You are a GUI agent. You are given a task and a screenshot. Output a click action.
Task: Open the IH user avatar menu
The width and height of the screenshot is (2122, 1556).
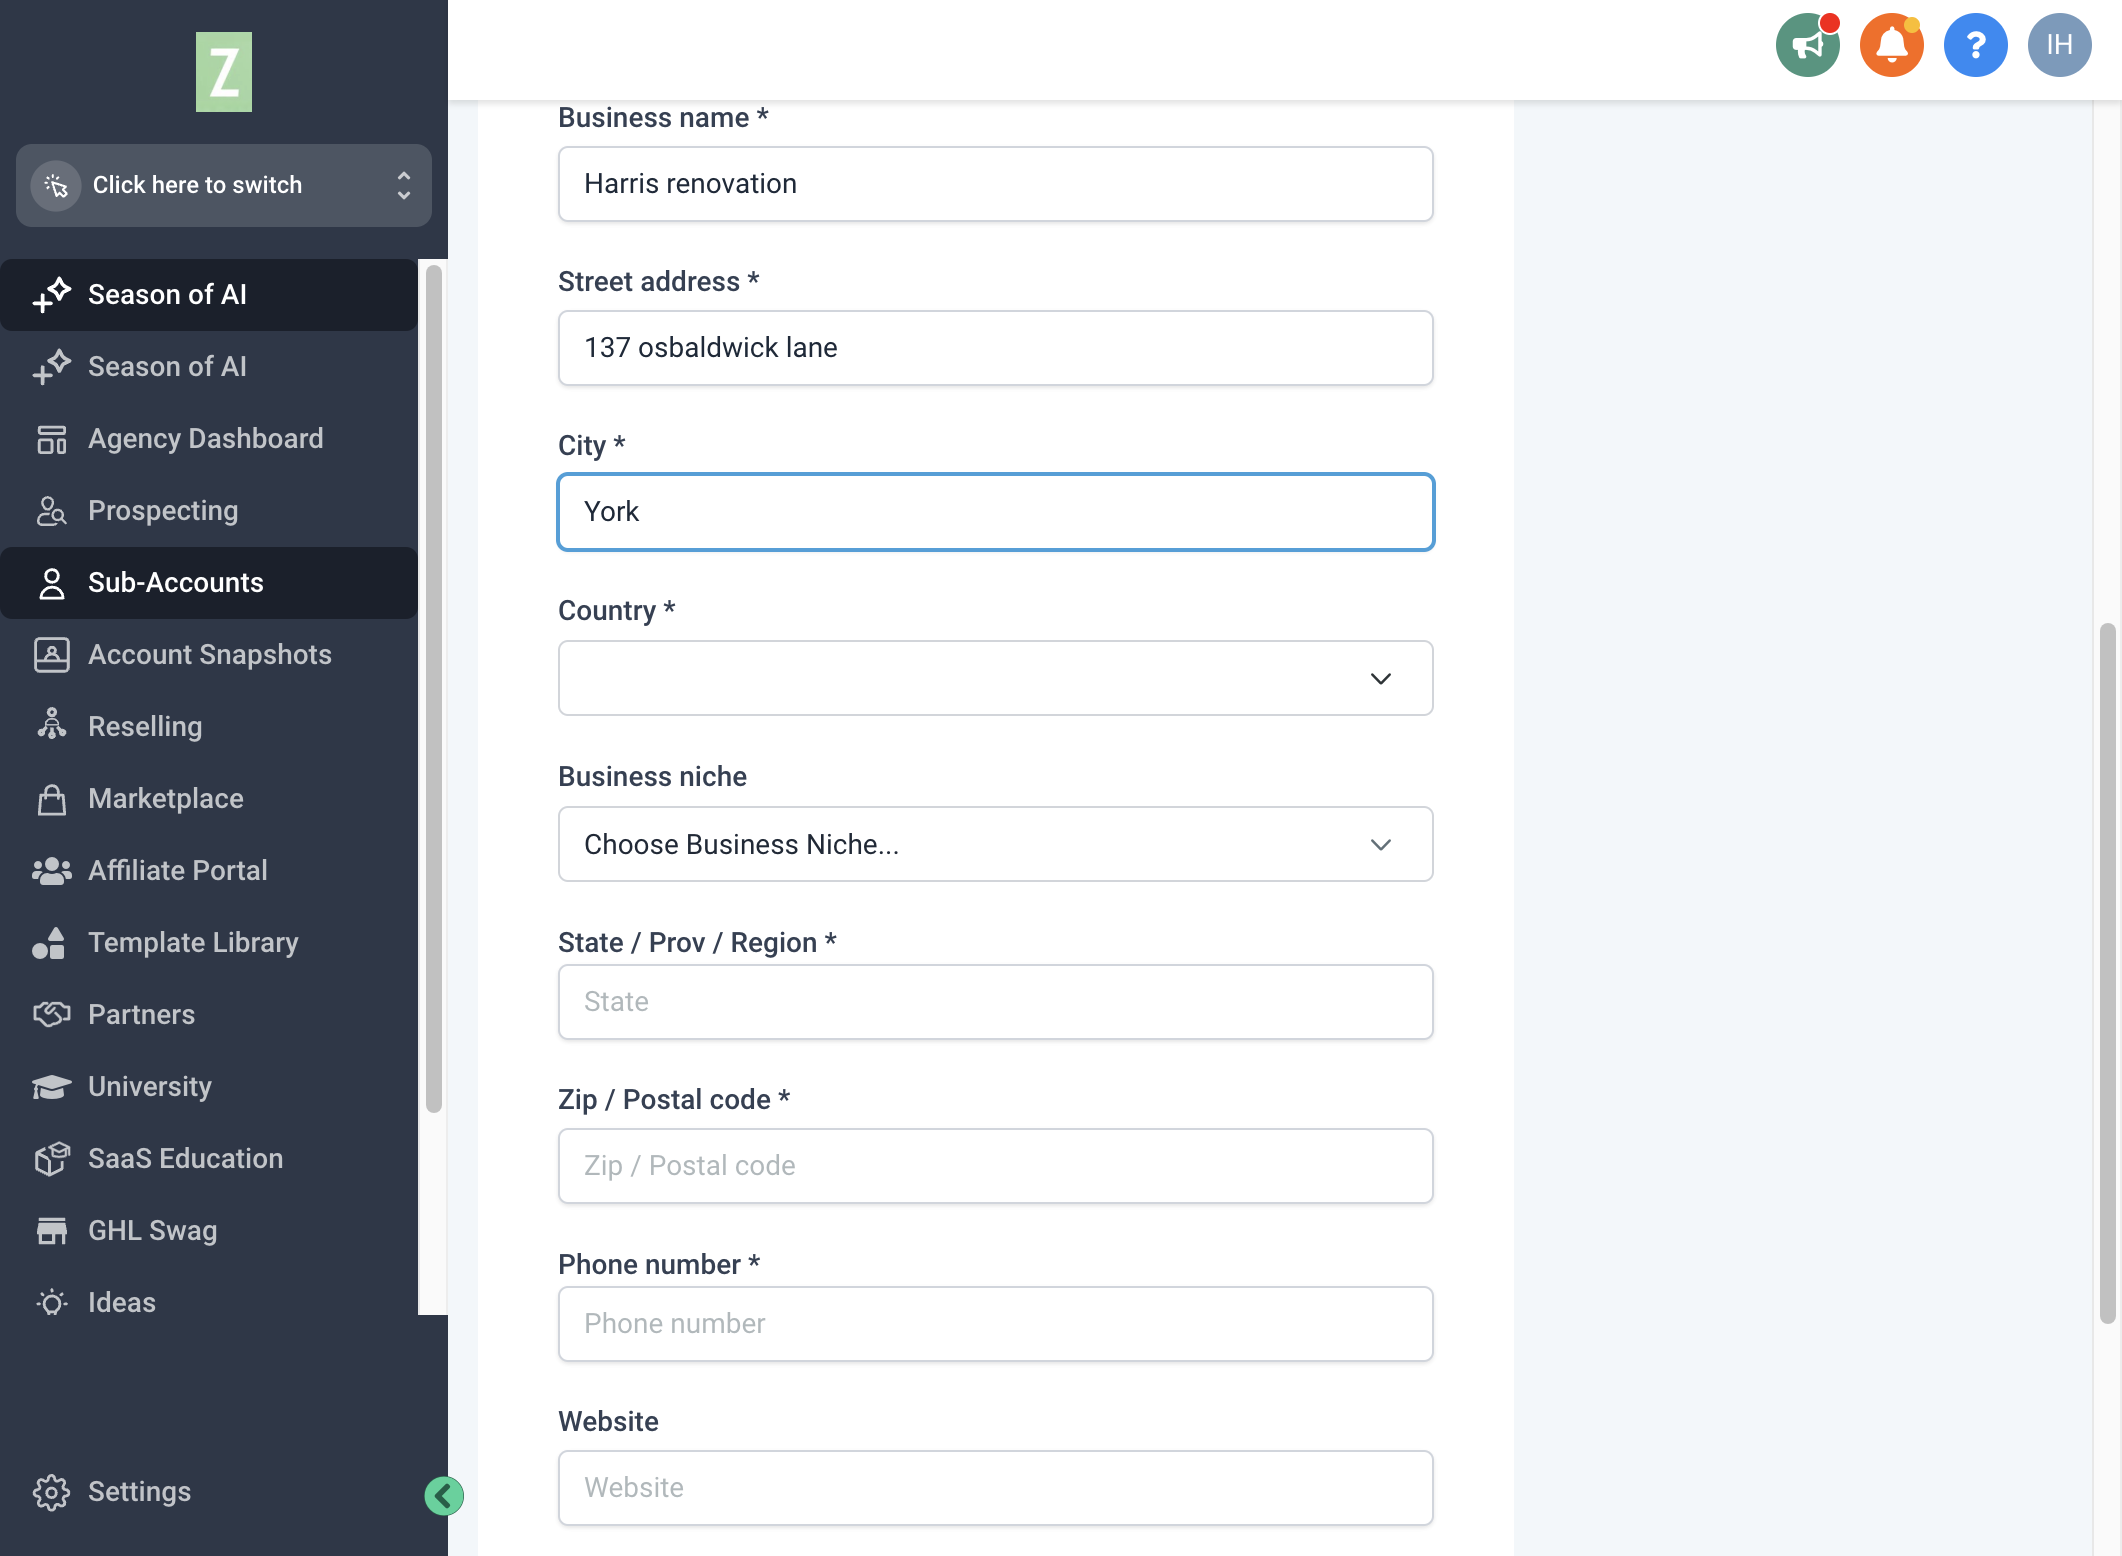click(2059, 45)
